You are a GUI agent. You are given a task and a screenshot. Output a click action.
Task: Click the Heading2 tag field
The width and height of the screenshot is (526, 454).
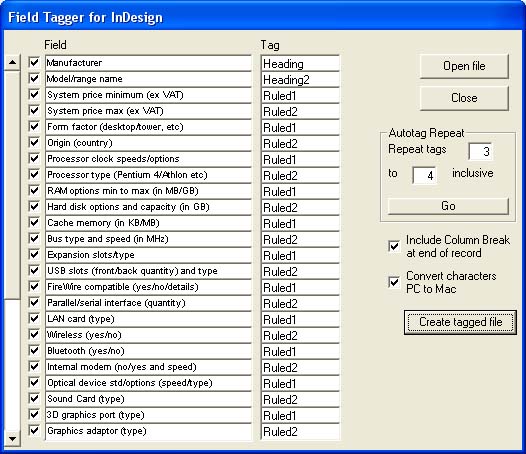[x=300, y=79]
